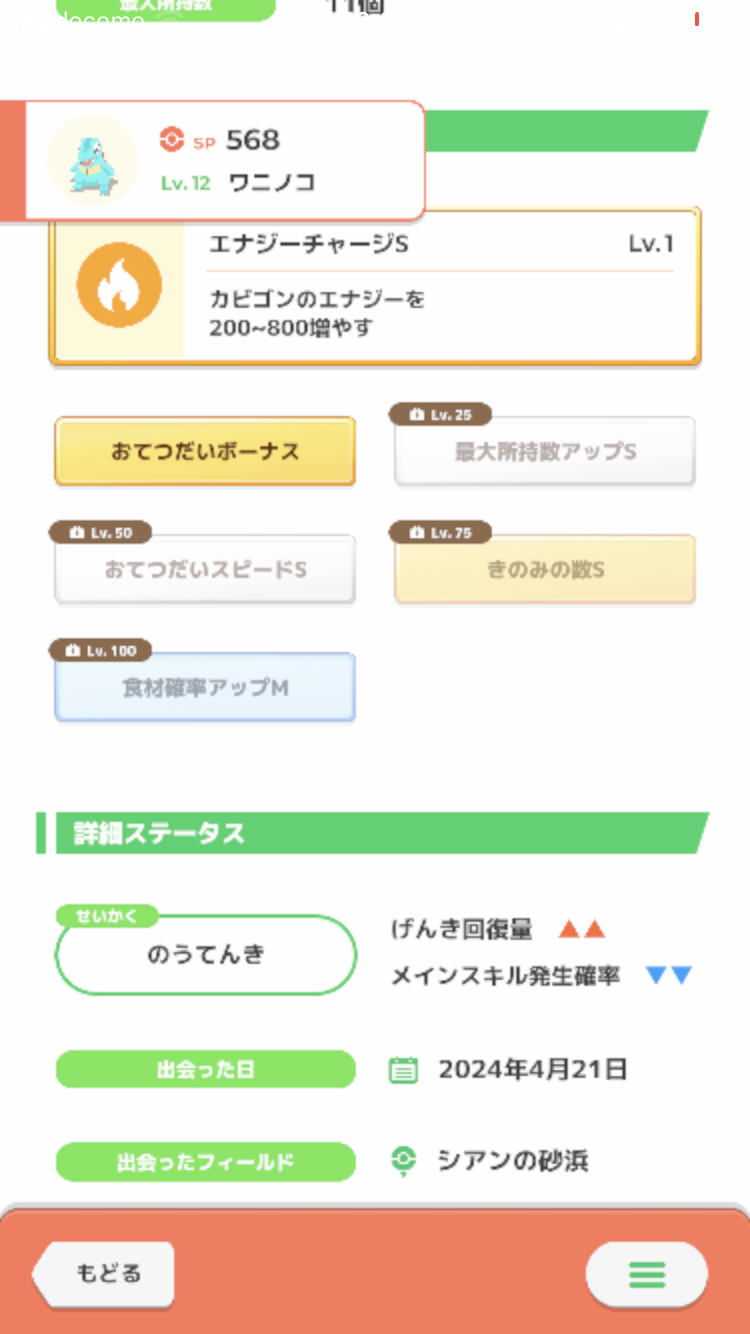Tap the SP Poké Ball icon
The image size is (750, 1334).
tap(172, 140)
